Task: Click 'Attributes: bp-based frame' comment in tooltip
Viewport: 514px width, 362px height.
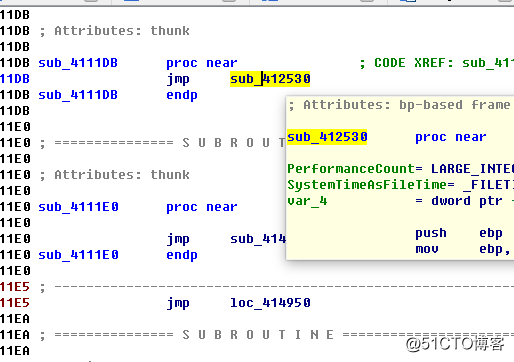Action: click(399, 105)
